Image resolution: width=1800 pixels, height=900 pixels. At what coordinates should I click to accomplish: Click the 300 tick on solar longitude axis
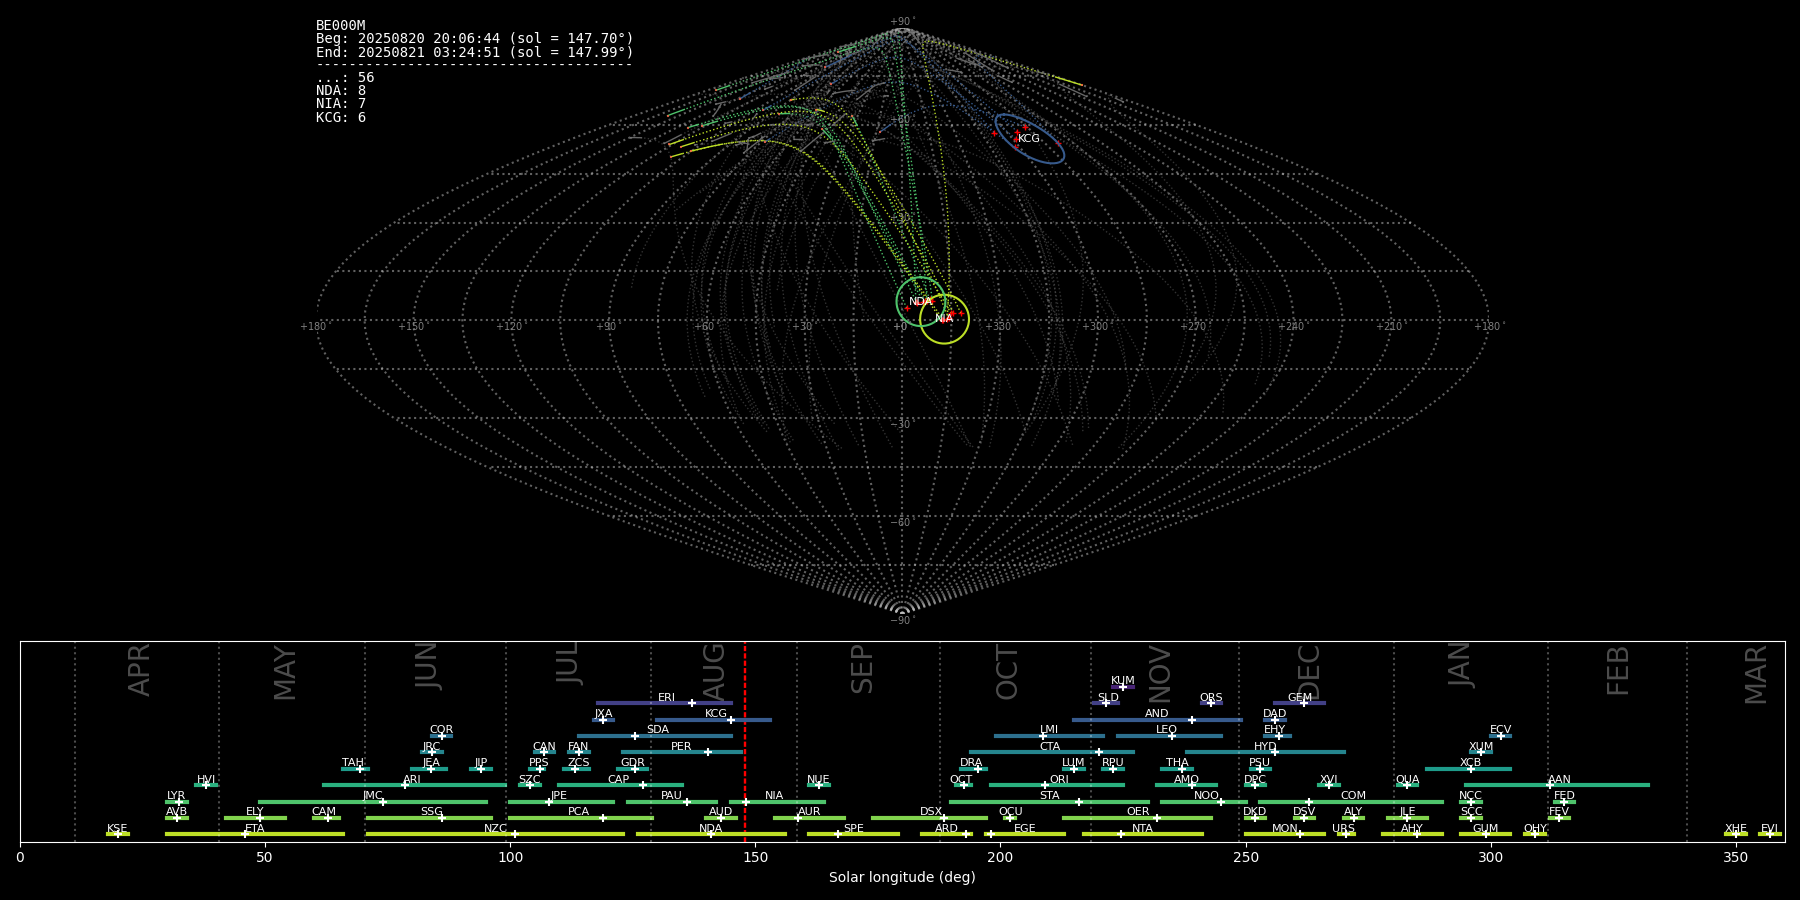coord(1490,857)
